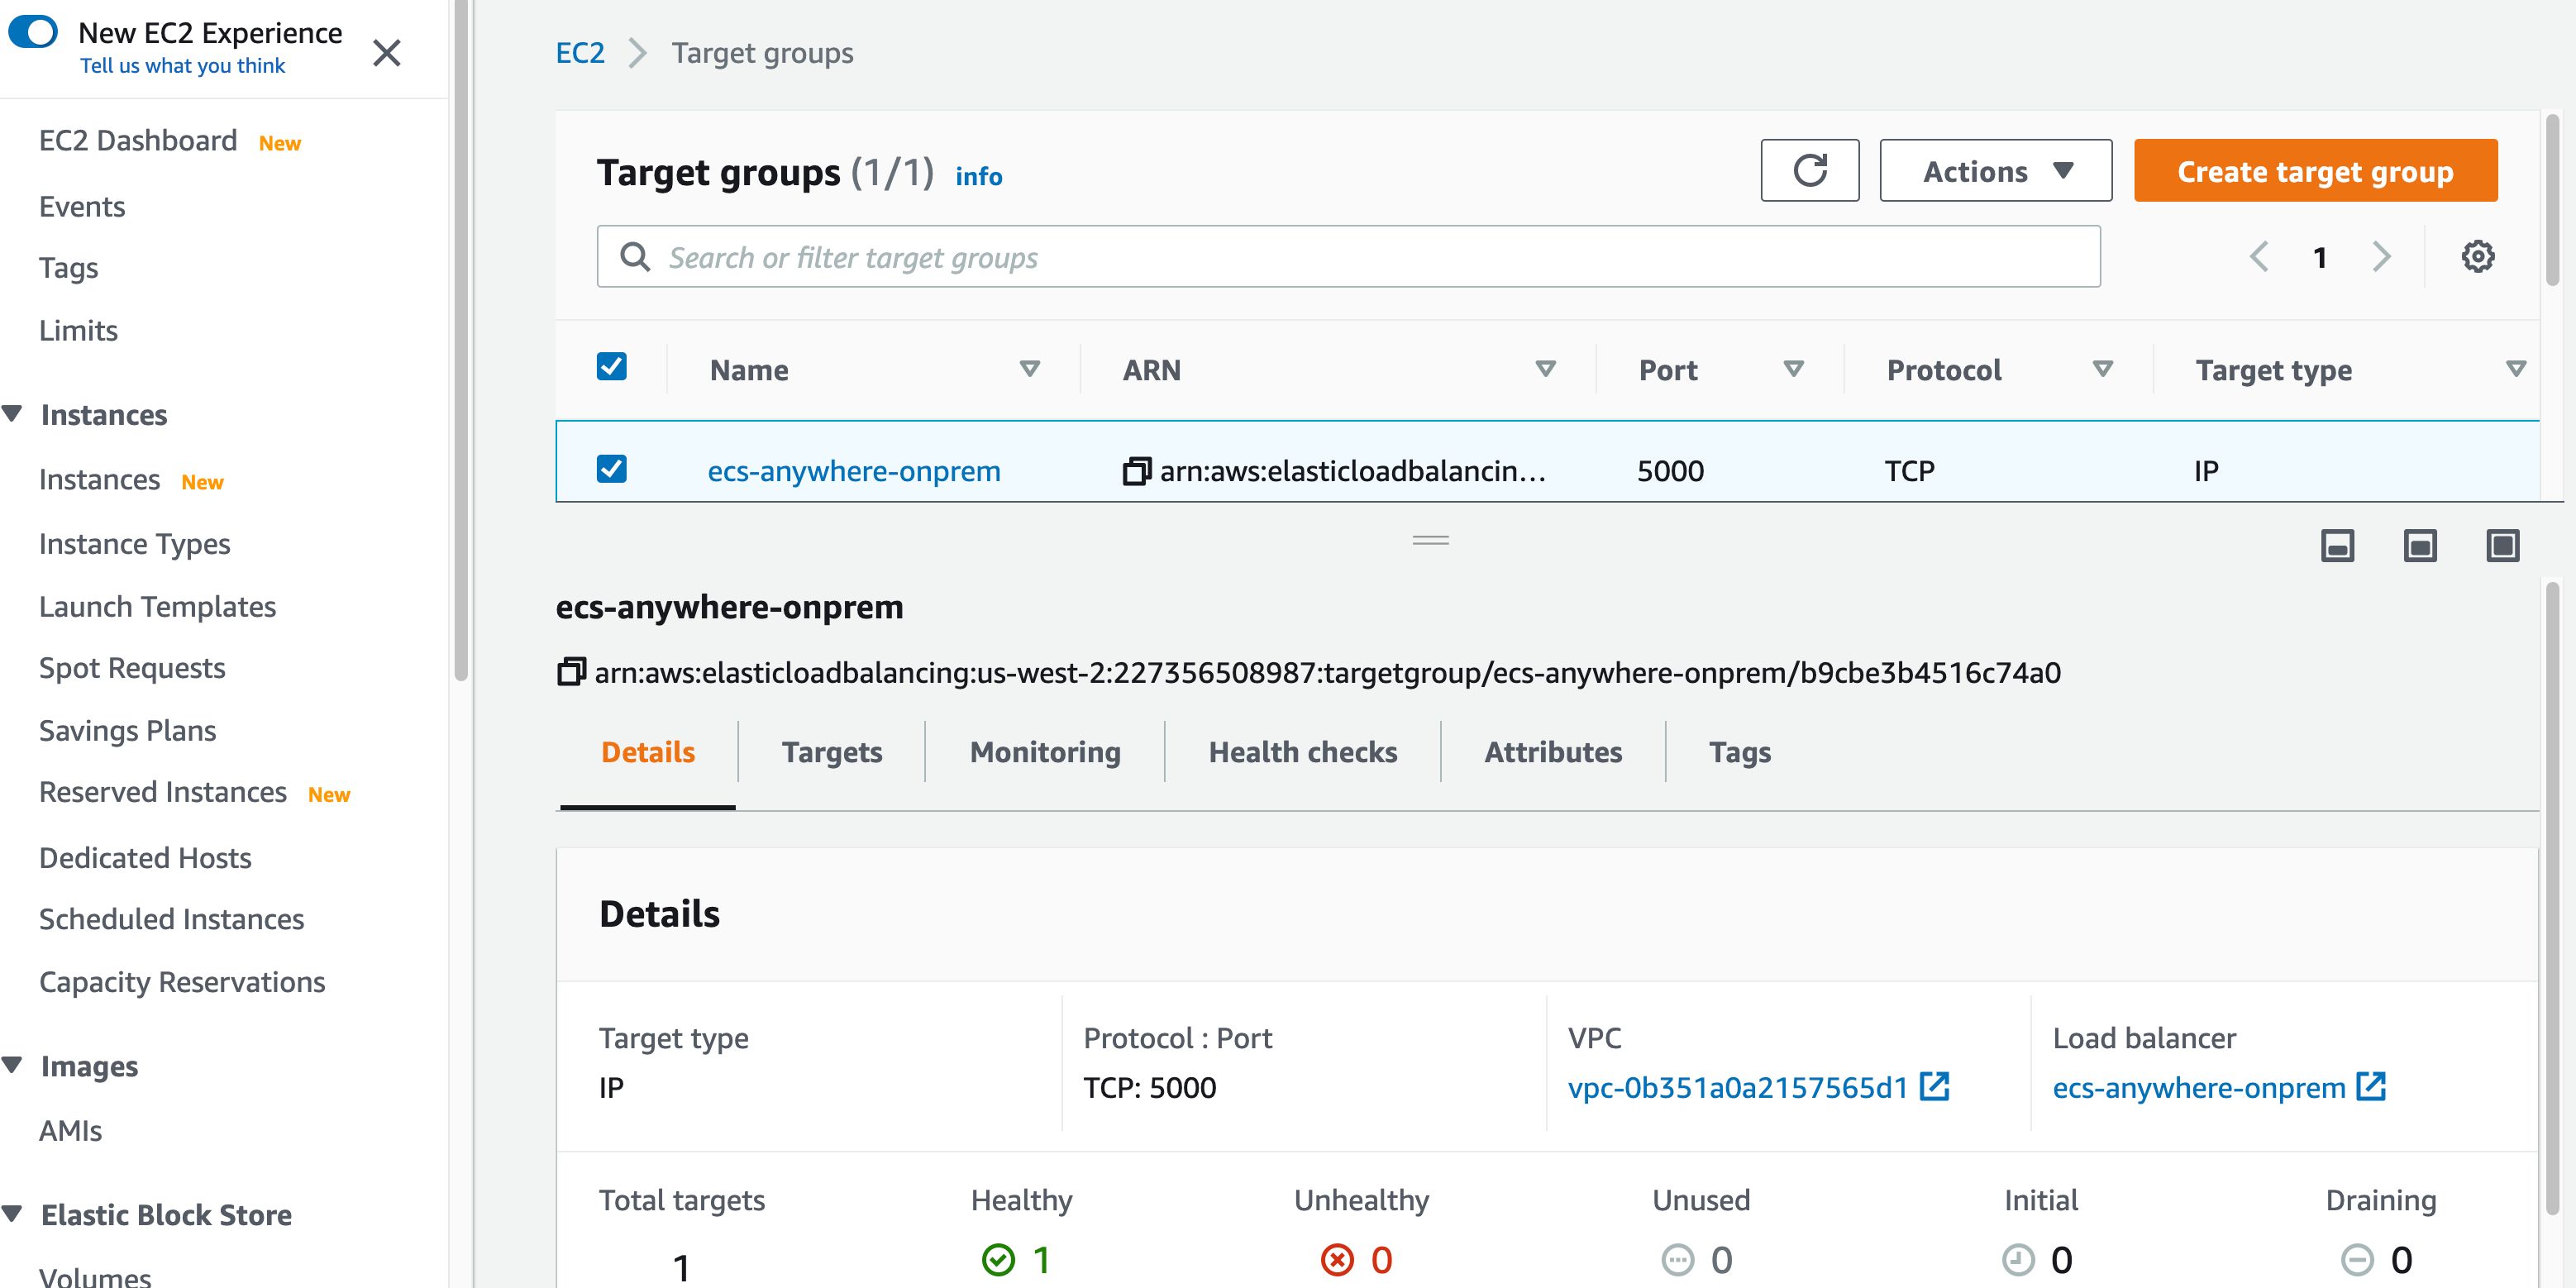
Task: Toggle New EC2 Experience switch off
Action: point(34,32)
